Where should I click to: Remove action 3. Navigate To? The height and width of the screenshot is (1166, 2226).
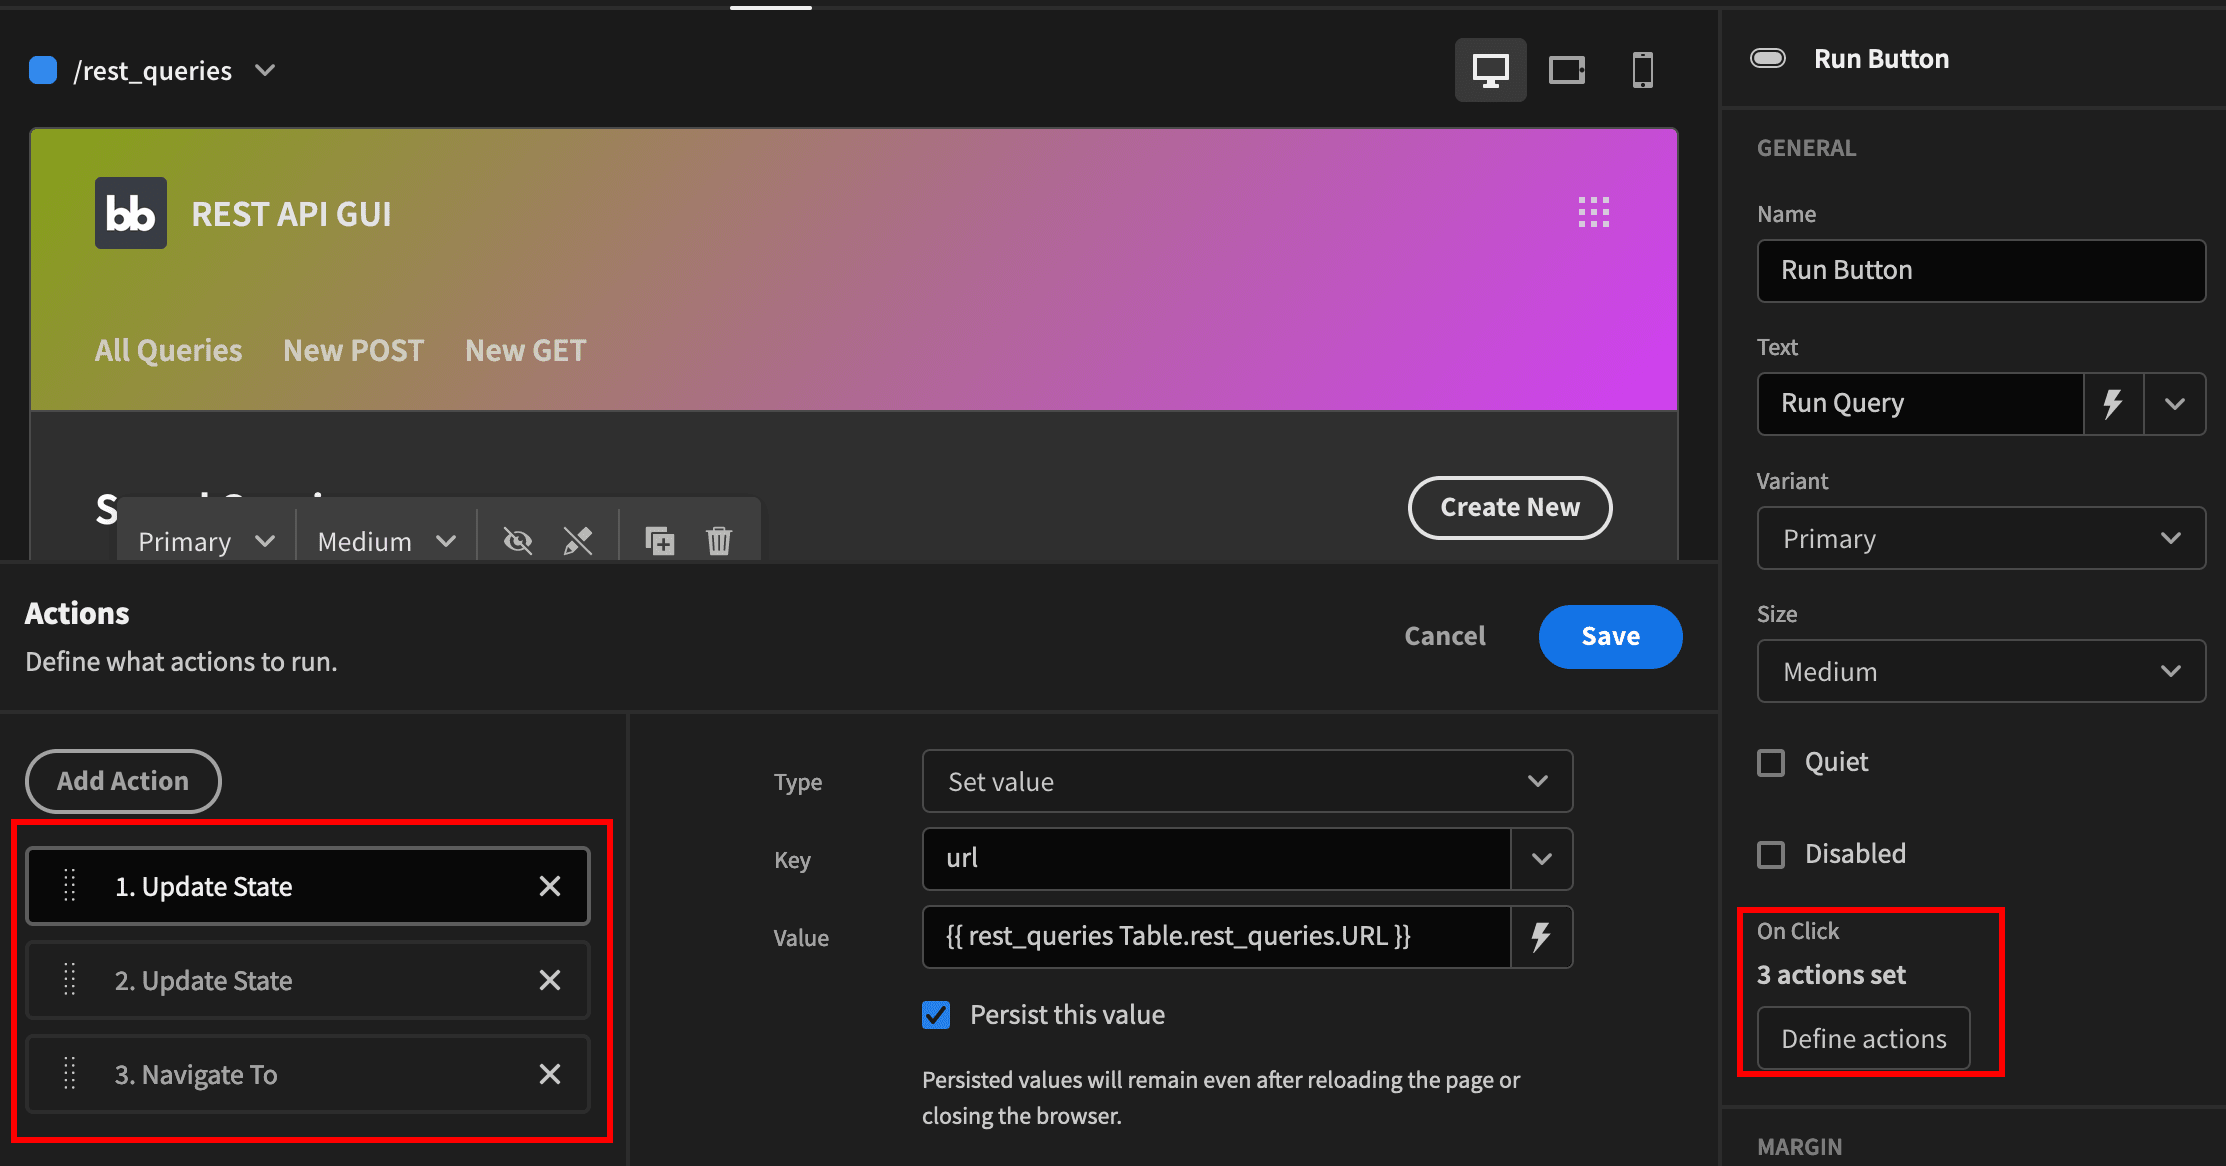pos(550,1074)
